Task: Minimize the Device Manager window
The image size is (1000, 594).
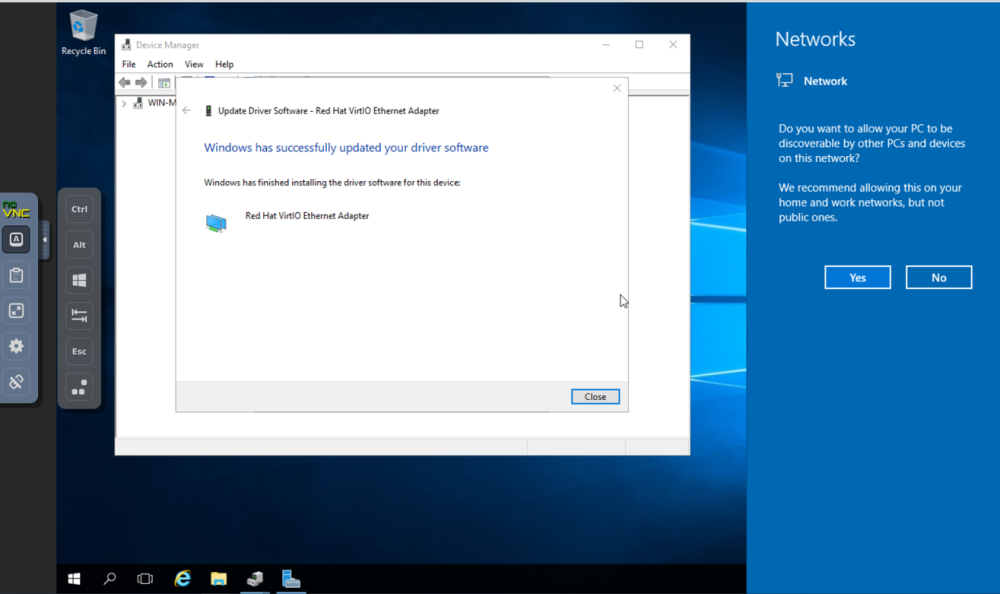Action: tap(606, 45)
